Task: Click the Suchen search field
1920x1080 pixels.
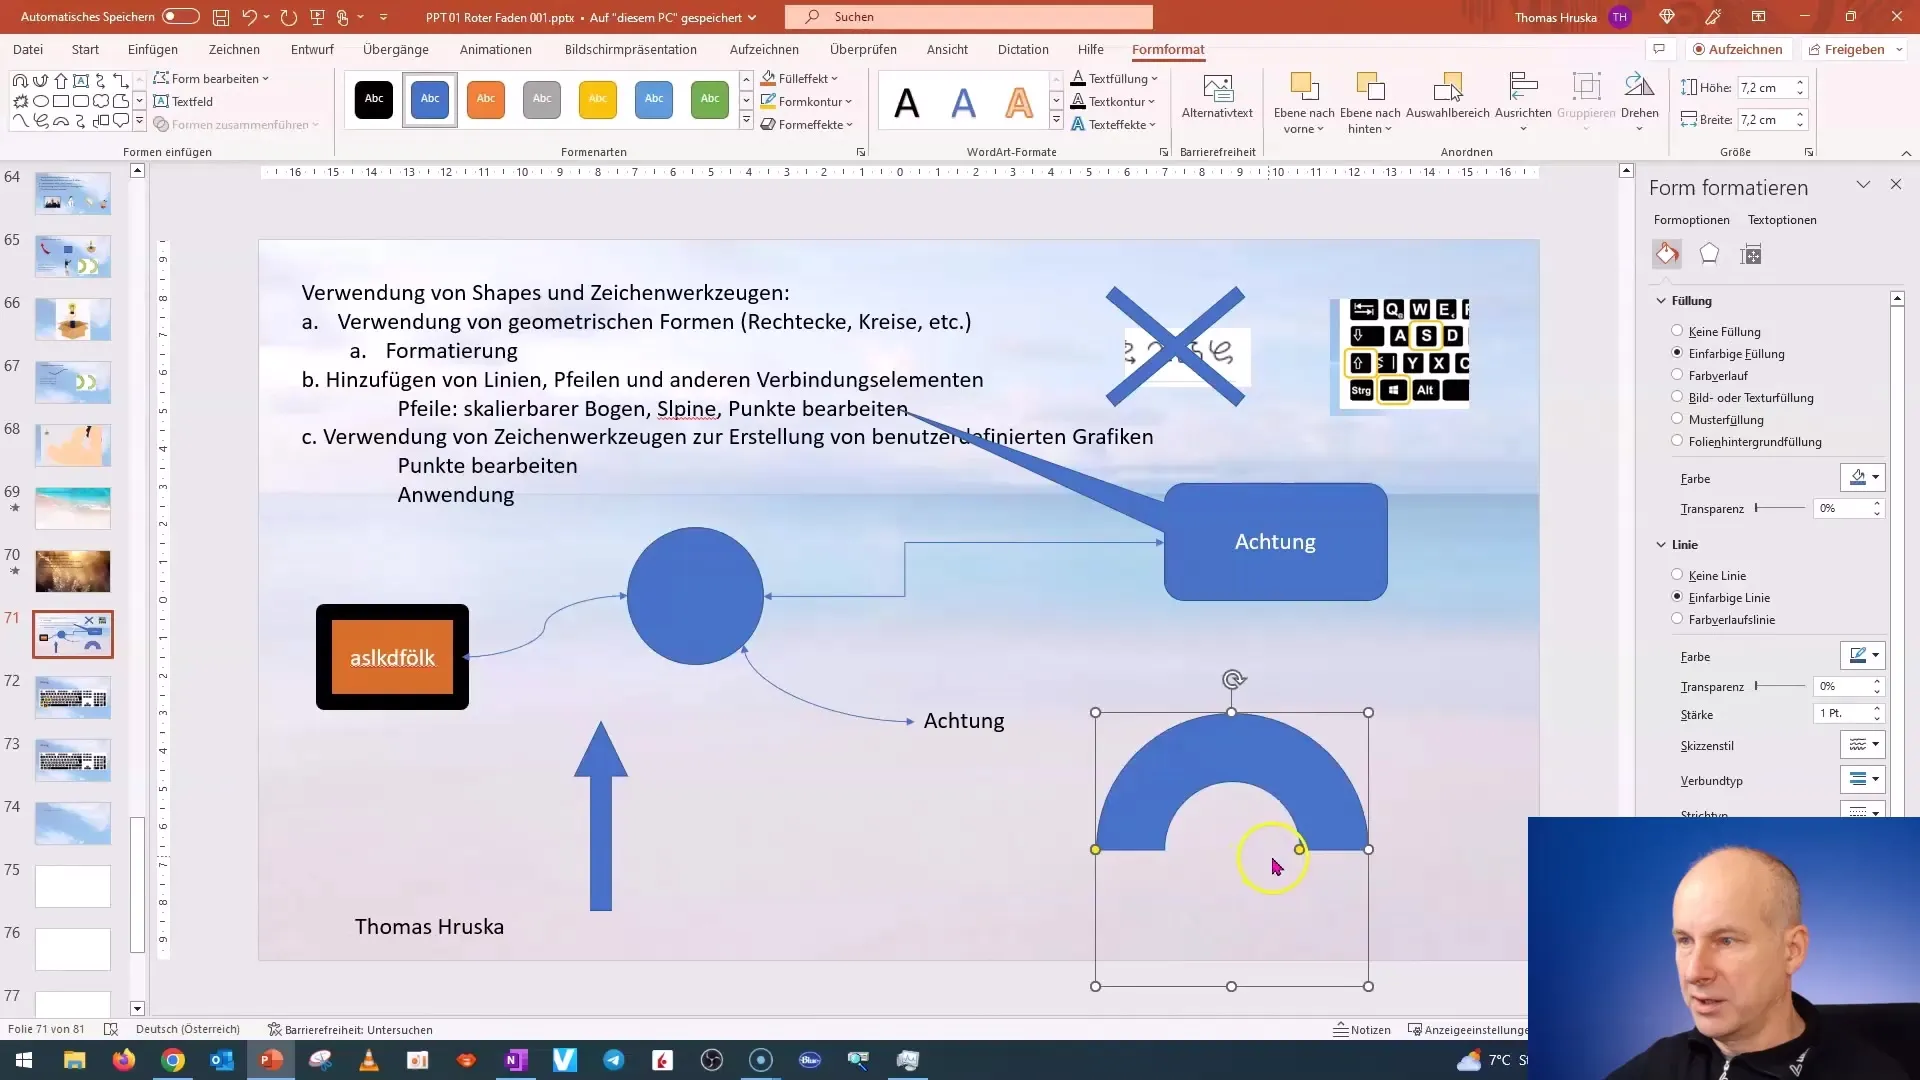Action: (968, 17)
